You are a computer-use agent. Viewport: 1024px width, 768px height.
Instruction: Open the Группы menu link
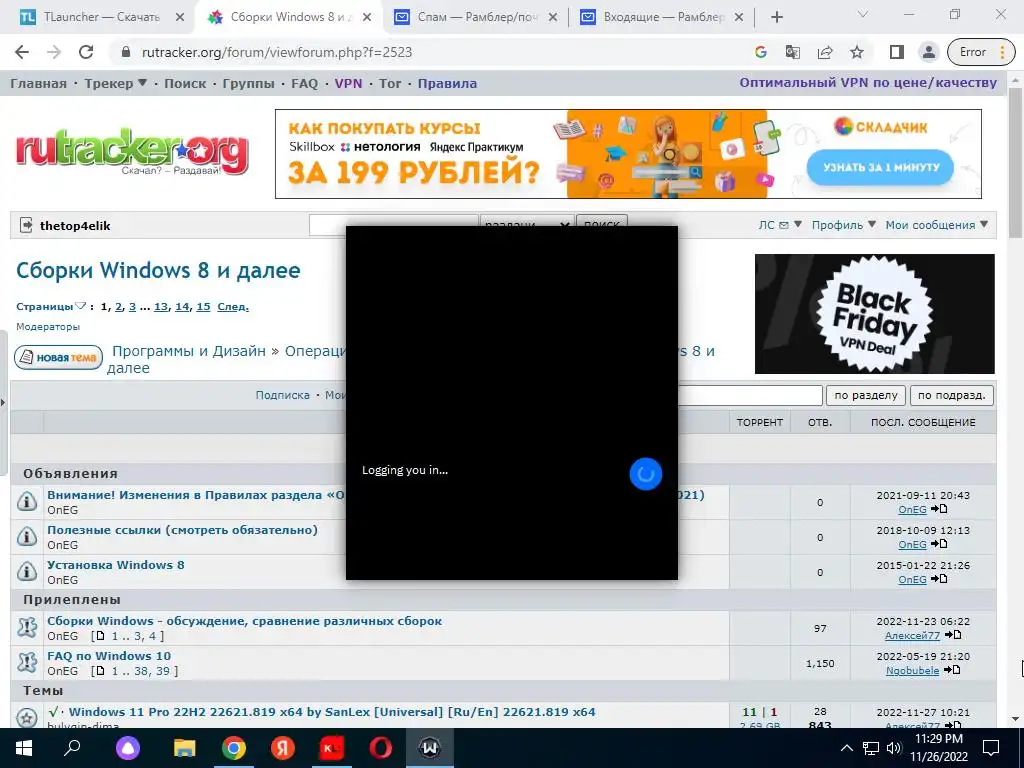248,84
